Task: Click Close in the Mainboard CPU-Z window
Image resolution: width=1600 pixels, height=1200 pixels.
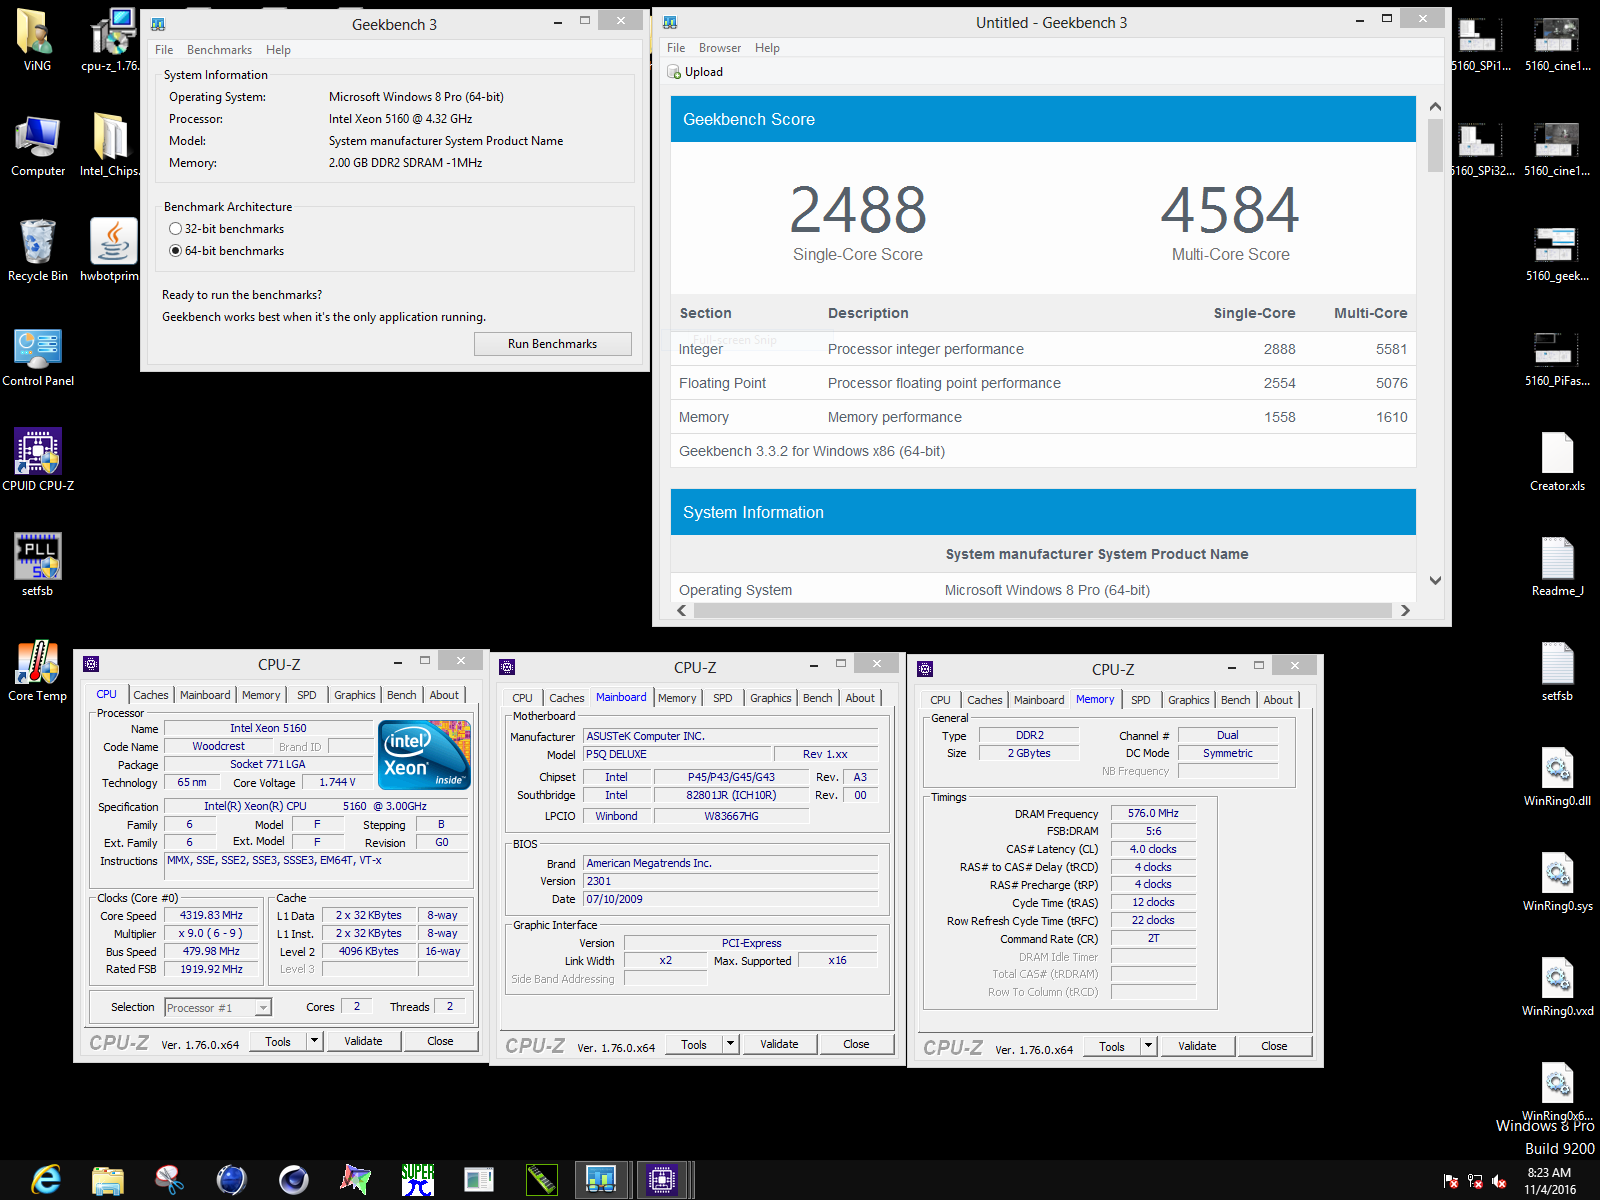Action: click(856, 1044)
